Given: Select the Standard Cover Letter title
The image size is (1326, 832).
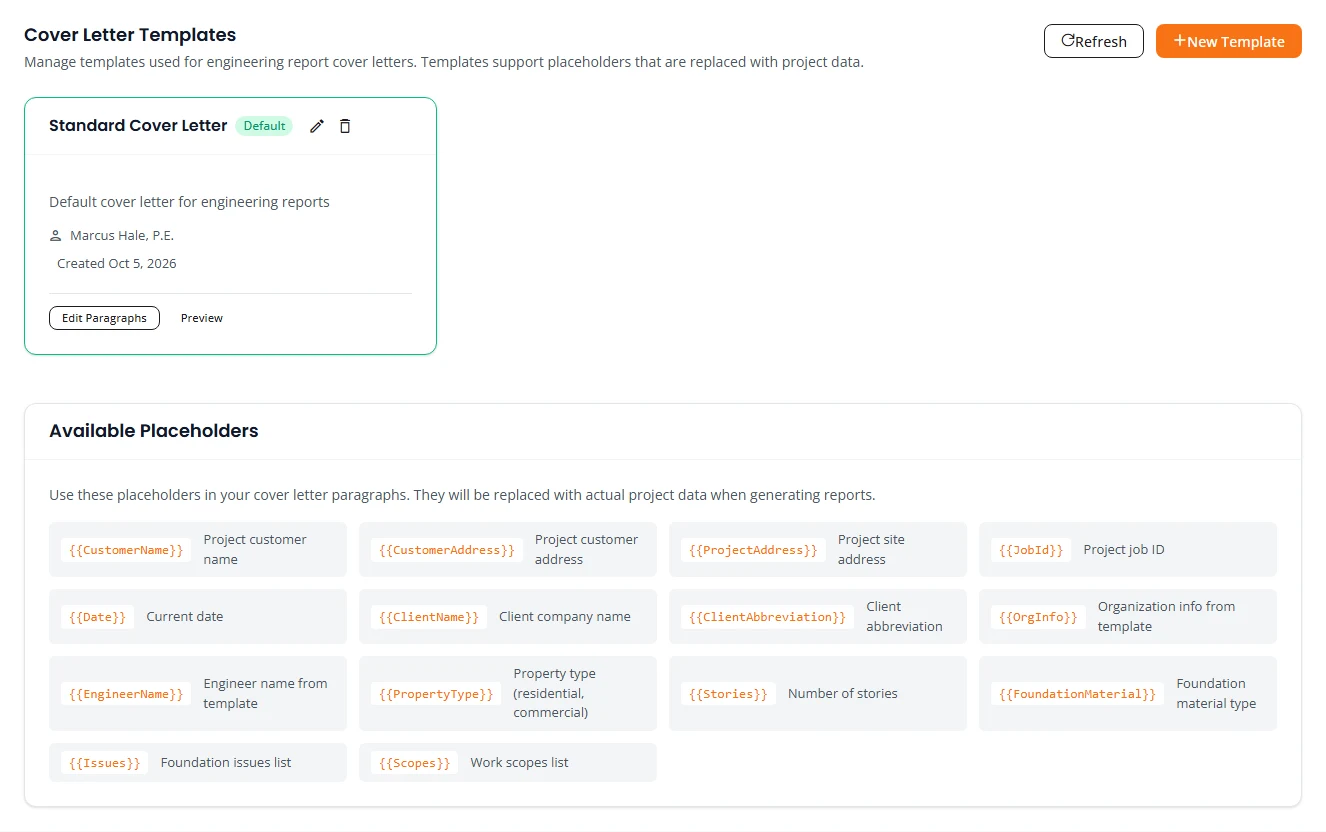Looking at the screenshot, I should click(x=138, y=126).
